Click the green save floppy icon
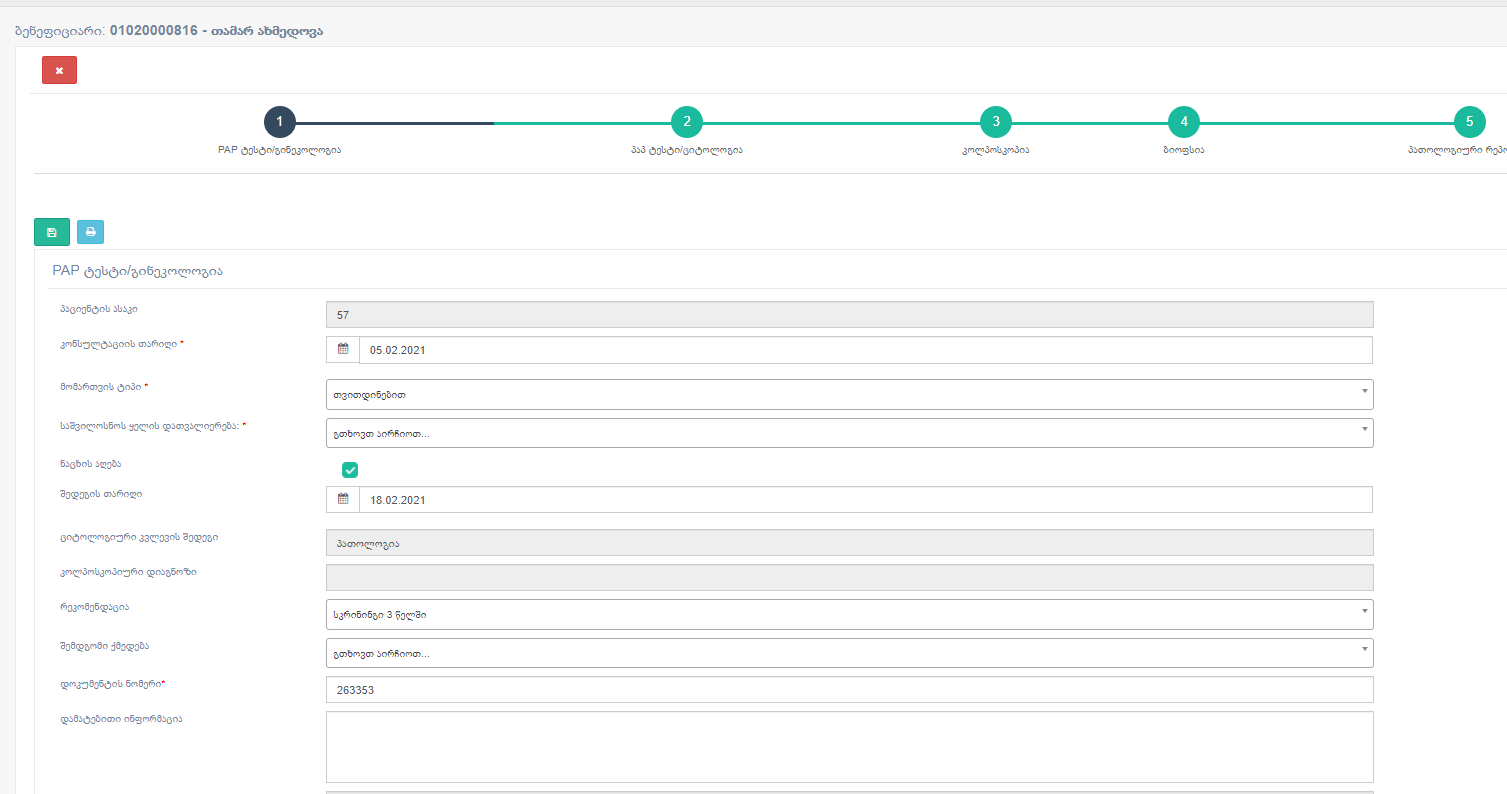Screen dimensions: 1507x794 tap(52, 232)
